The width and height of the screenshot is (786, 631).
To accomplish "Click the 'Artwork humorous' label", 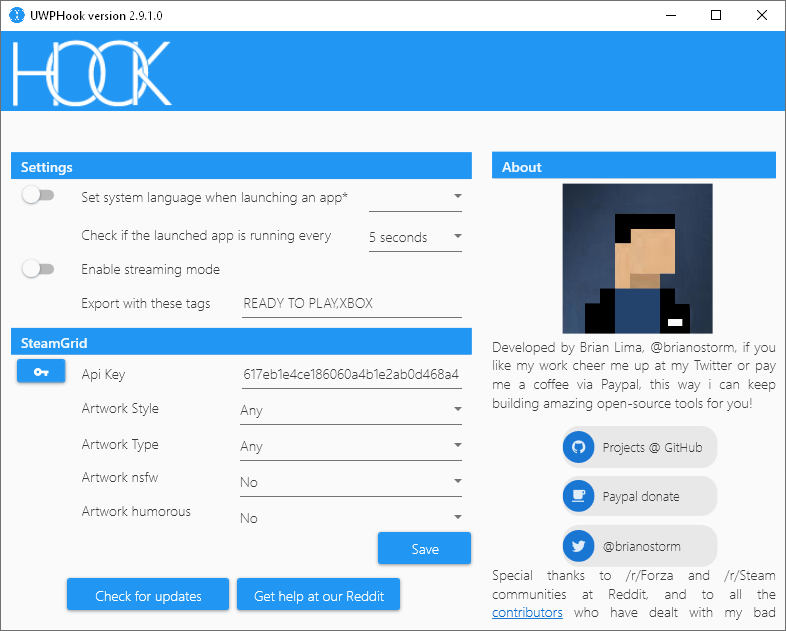I will 136,511.
